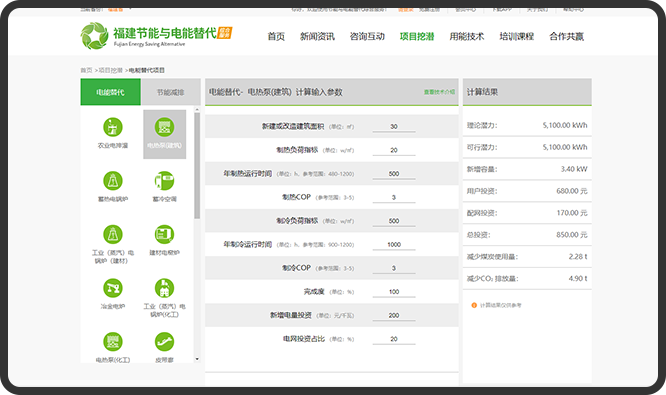Click the 制冷COP input field
Image resolution: width=666 pixels, height=395 pixels.
tap(394, 268)
